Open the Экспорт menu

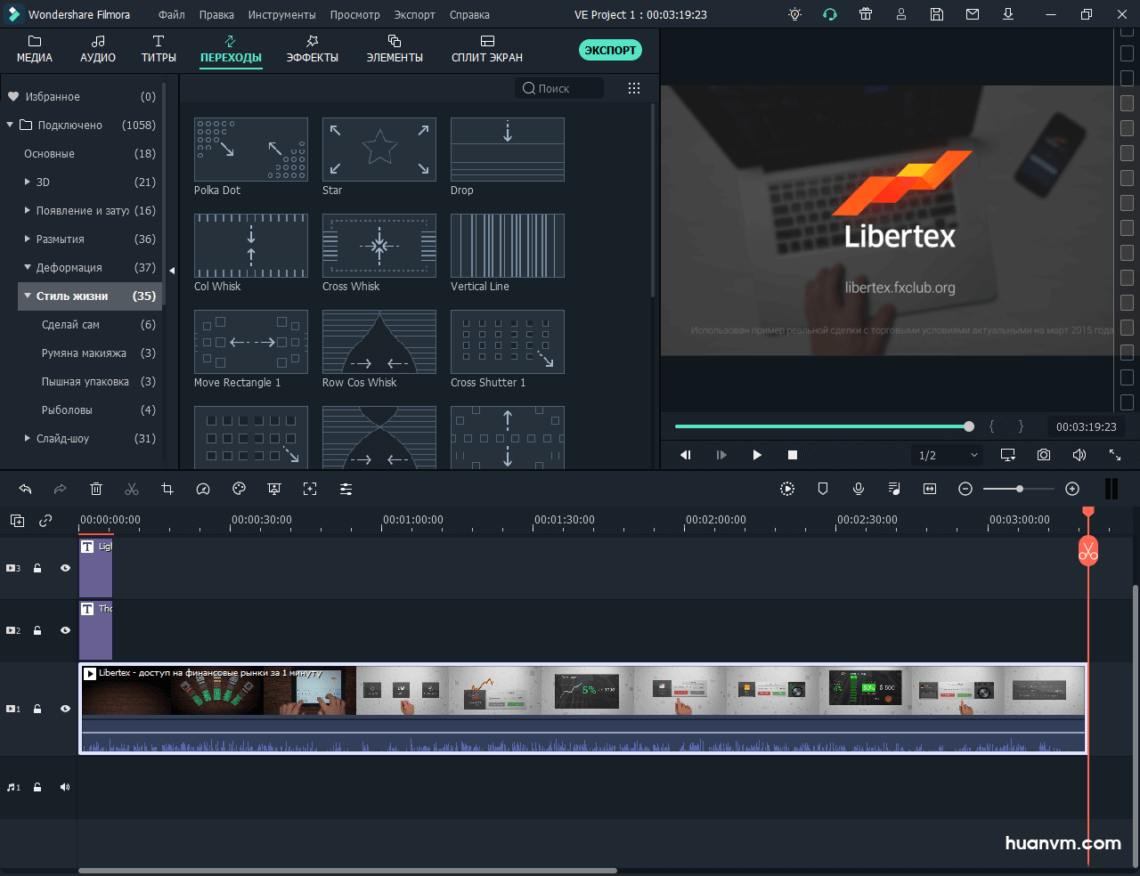click(x=414, y=15)
